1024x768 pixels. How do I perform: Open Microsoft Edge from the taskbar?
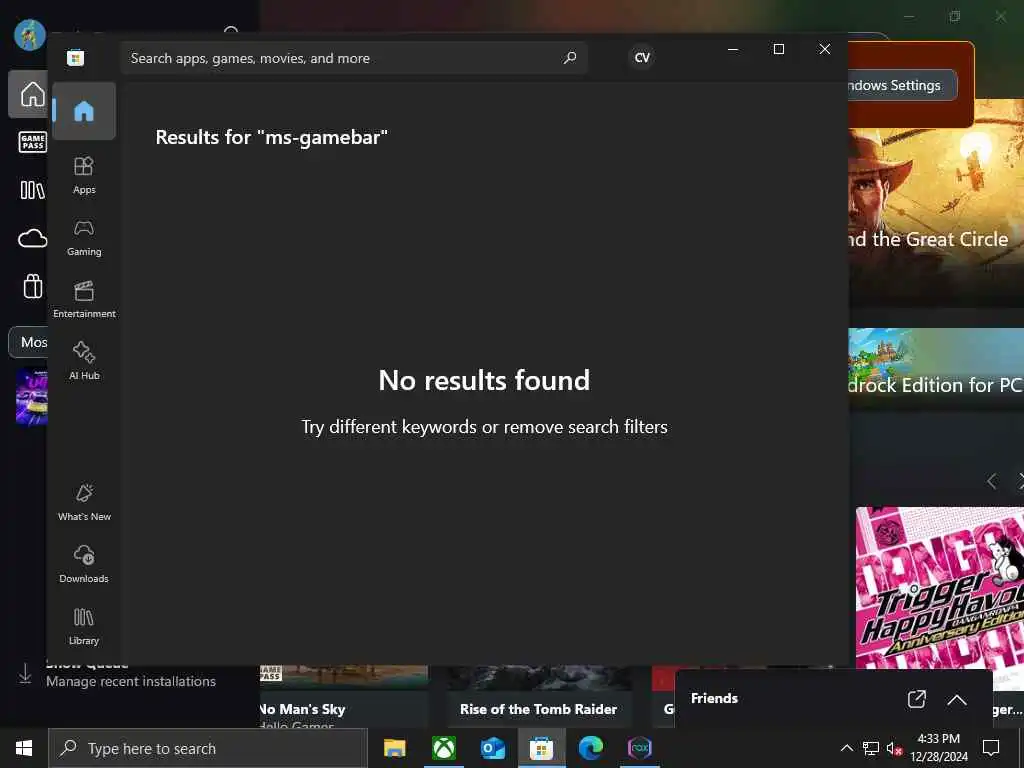tap(590, 748)
